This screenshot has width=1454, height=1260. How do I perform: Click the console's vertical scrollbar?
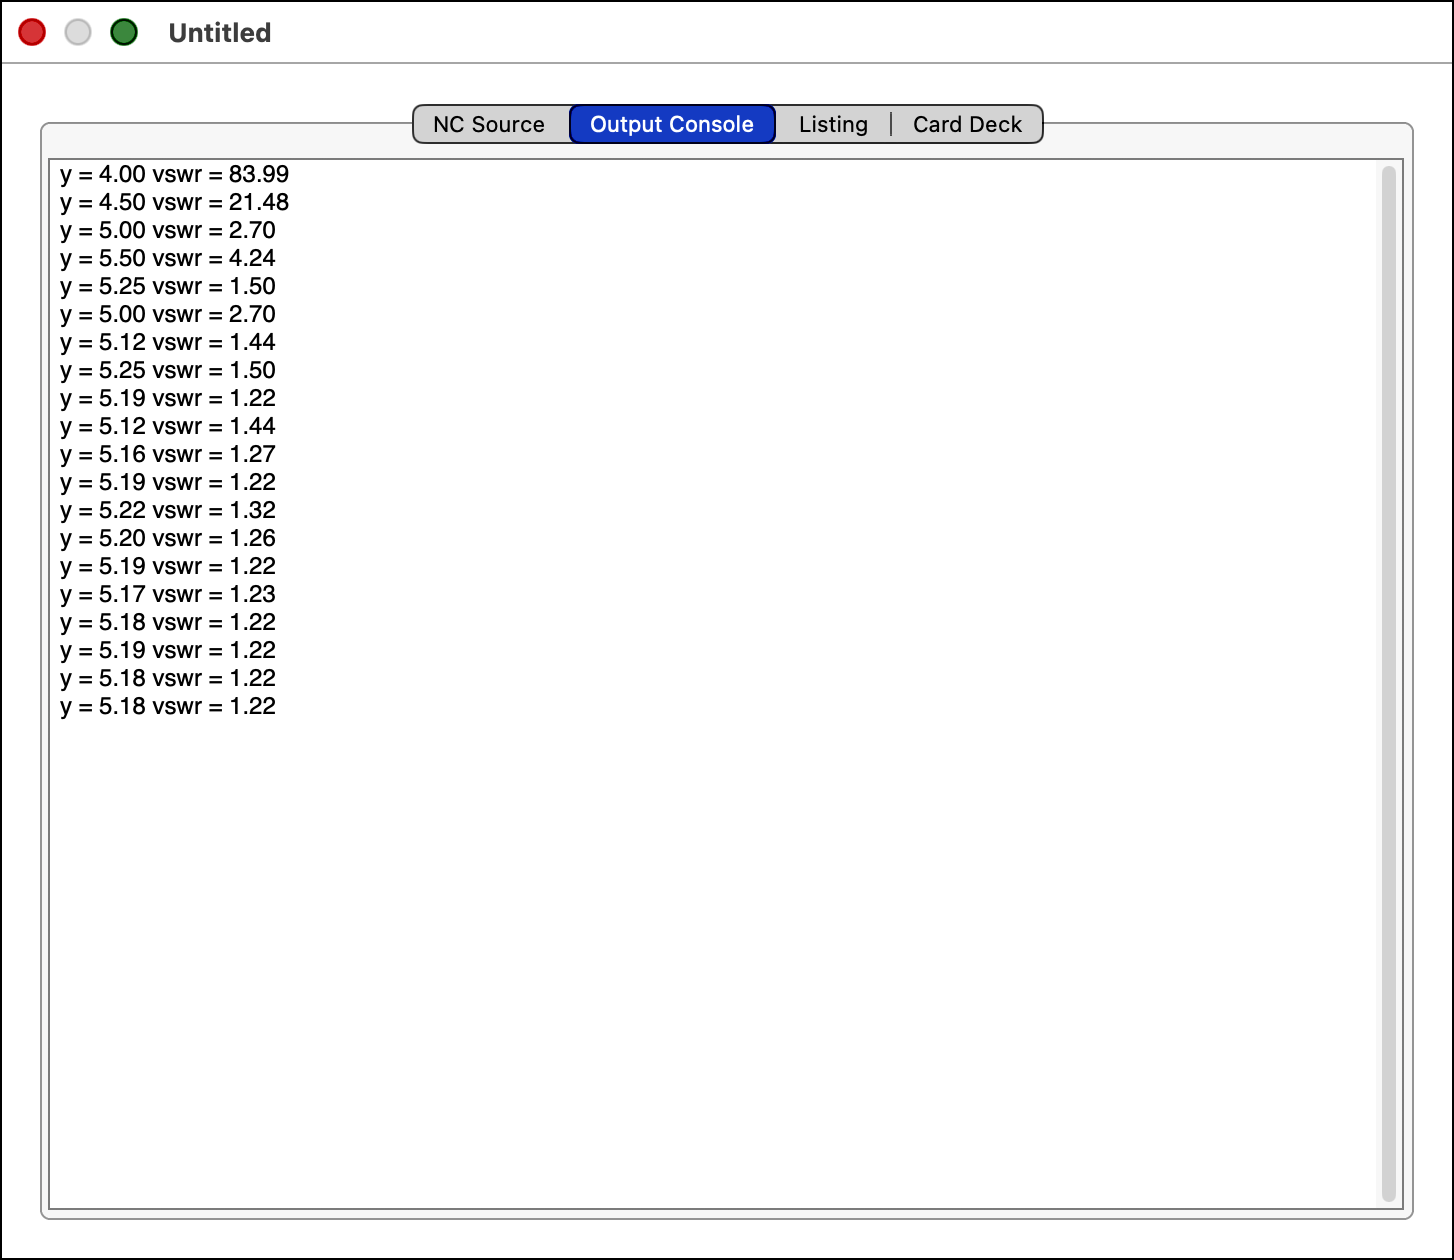tap(1387, 682)
